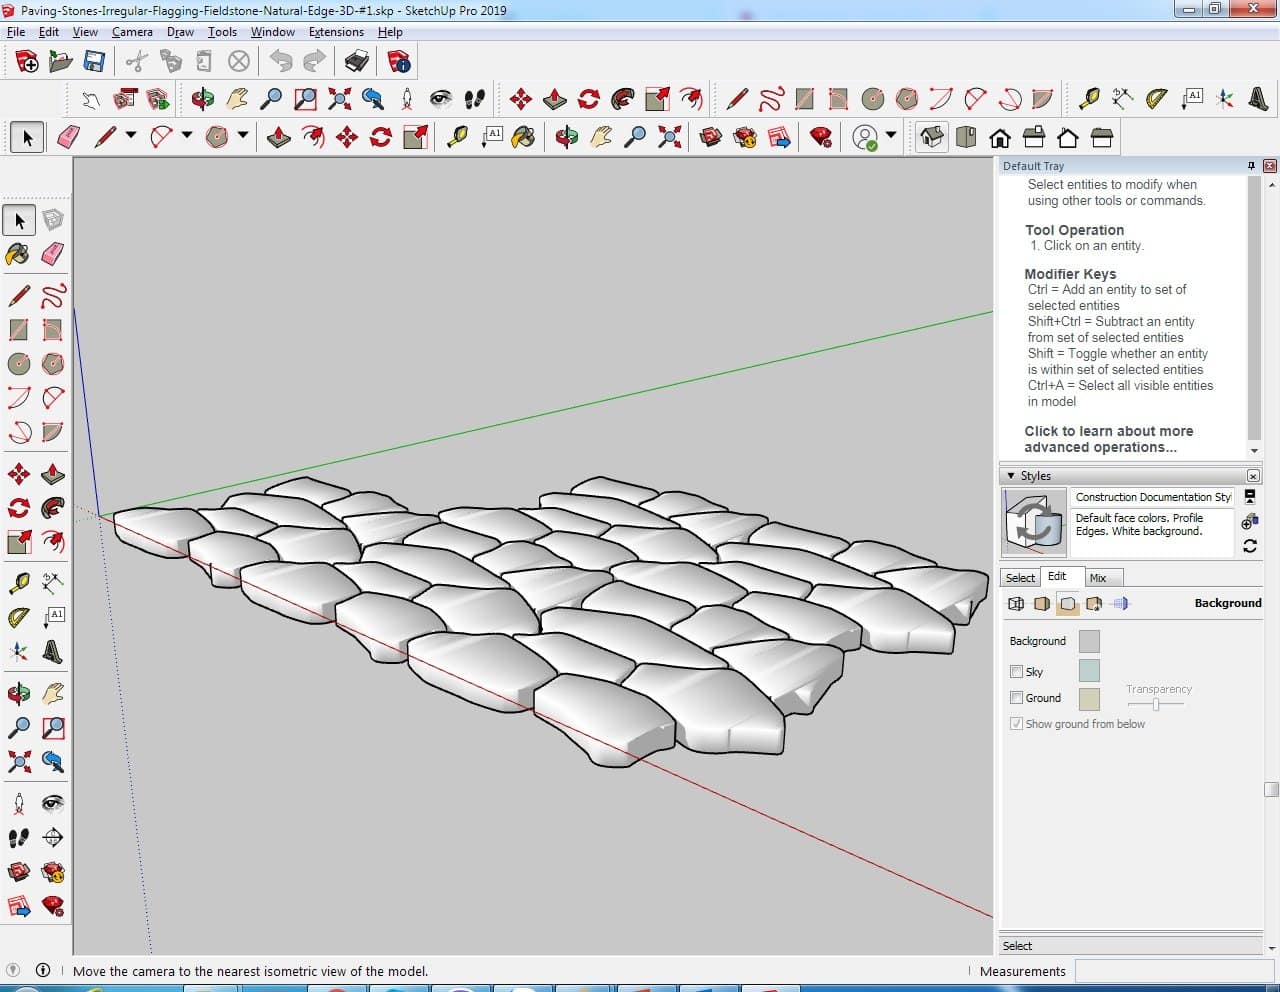The image size is (1280, 992).
Task: Open the Extensions menu
Action: [336, 32]
